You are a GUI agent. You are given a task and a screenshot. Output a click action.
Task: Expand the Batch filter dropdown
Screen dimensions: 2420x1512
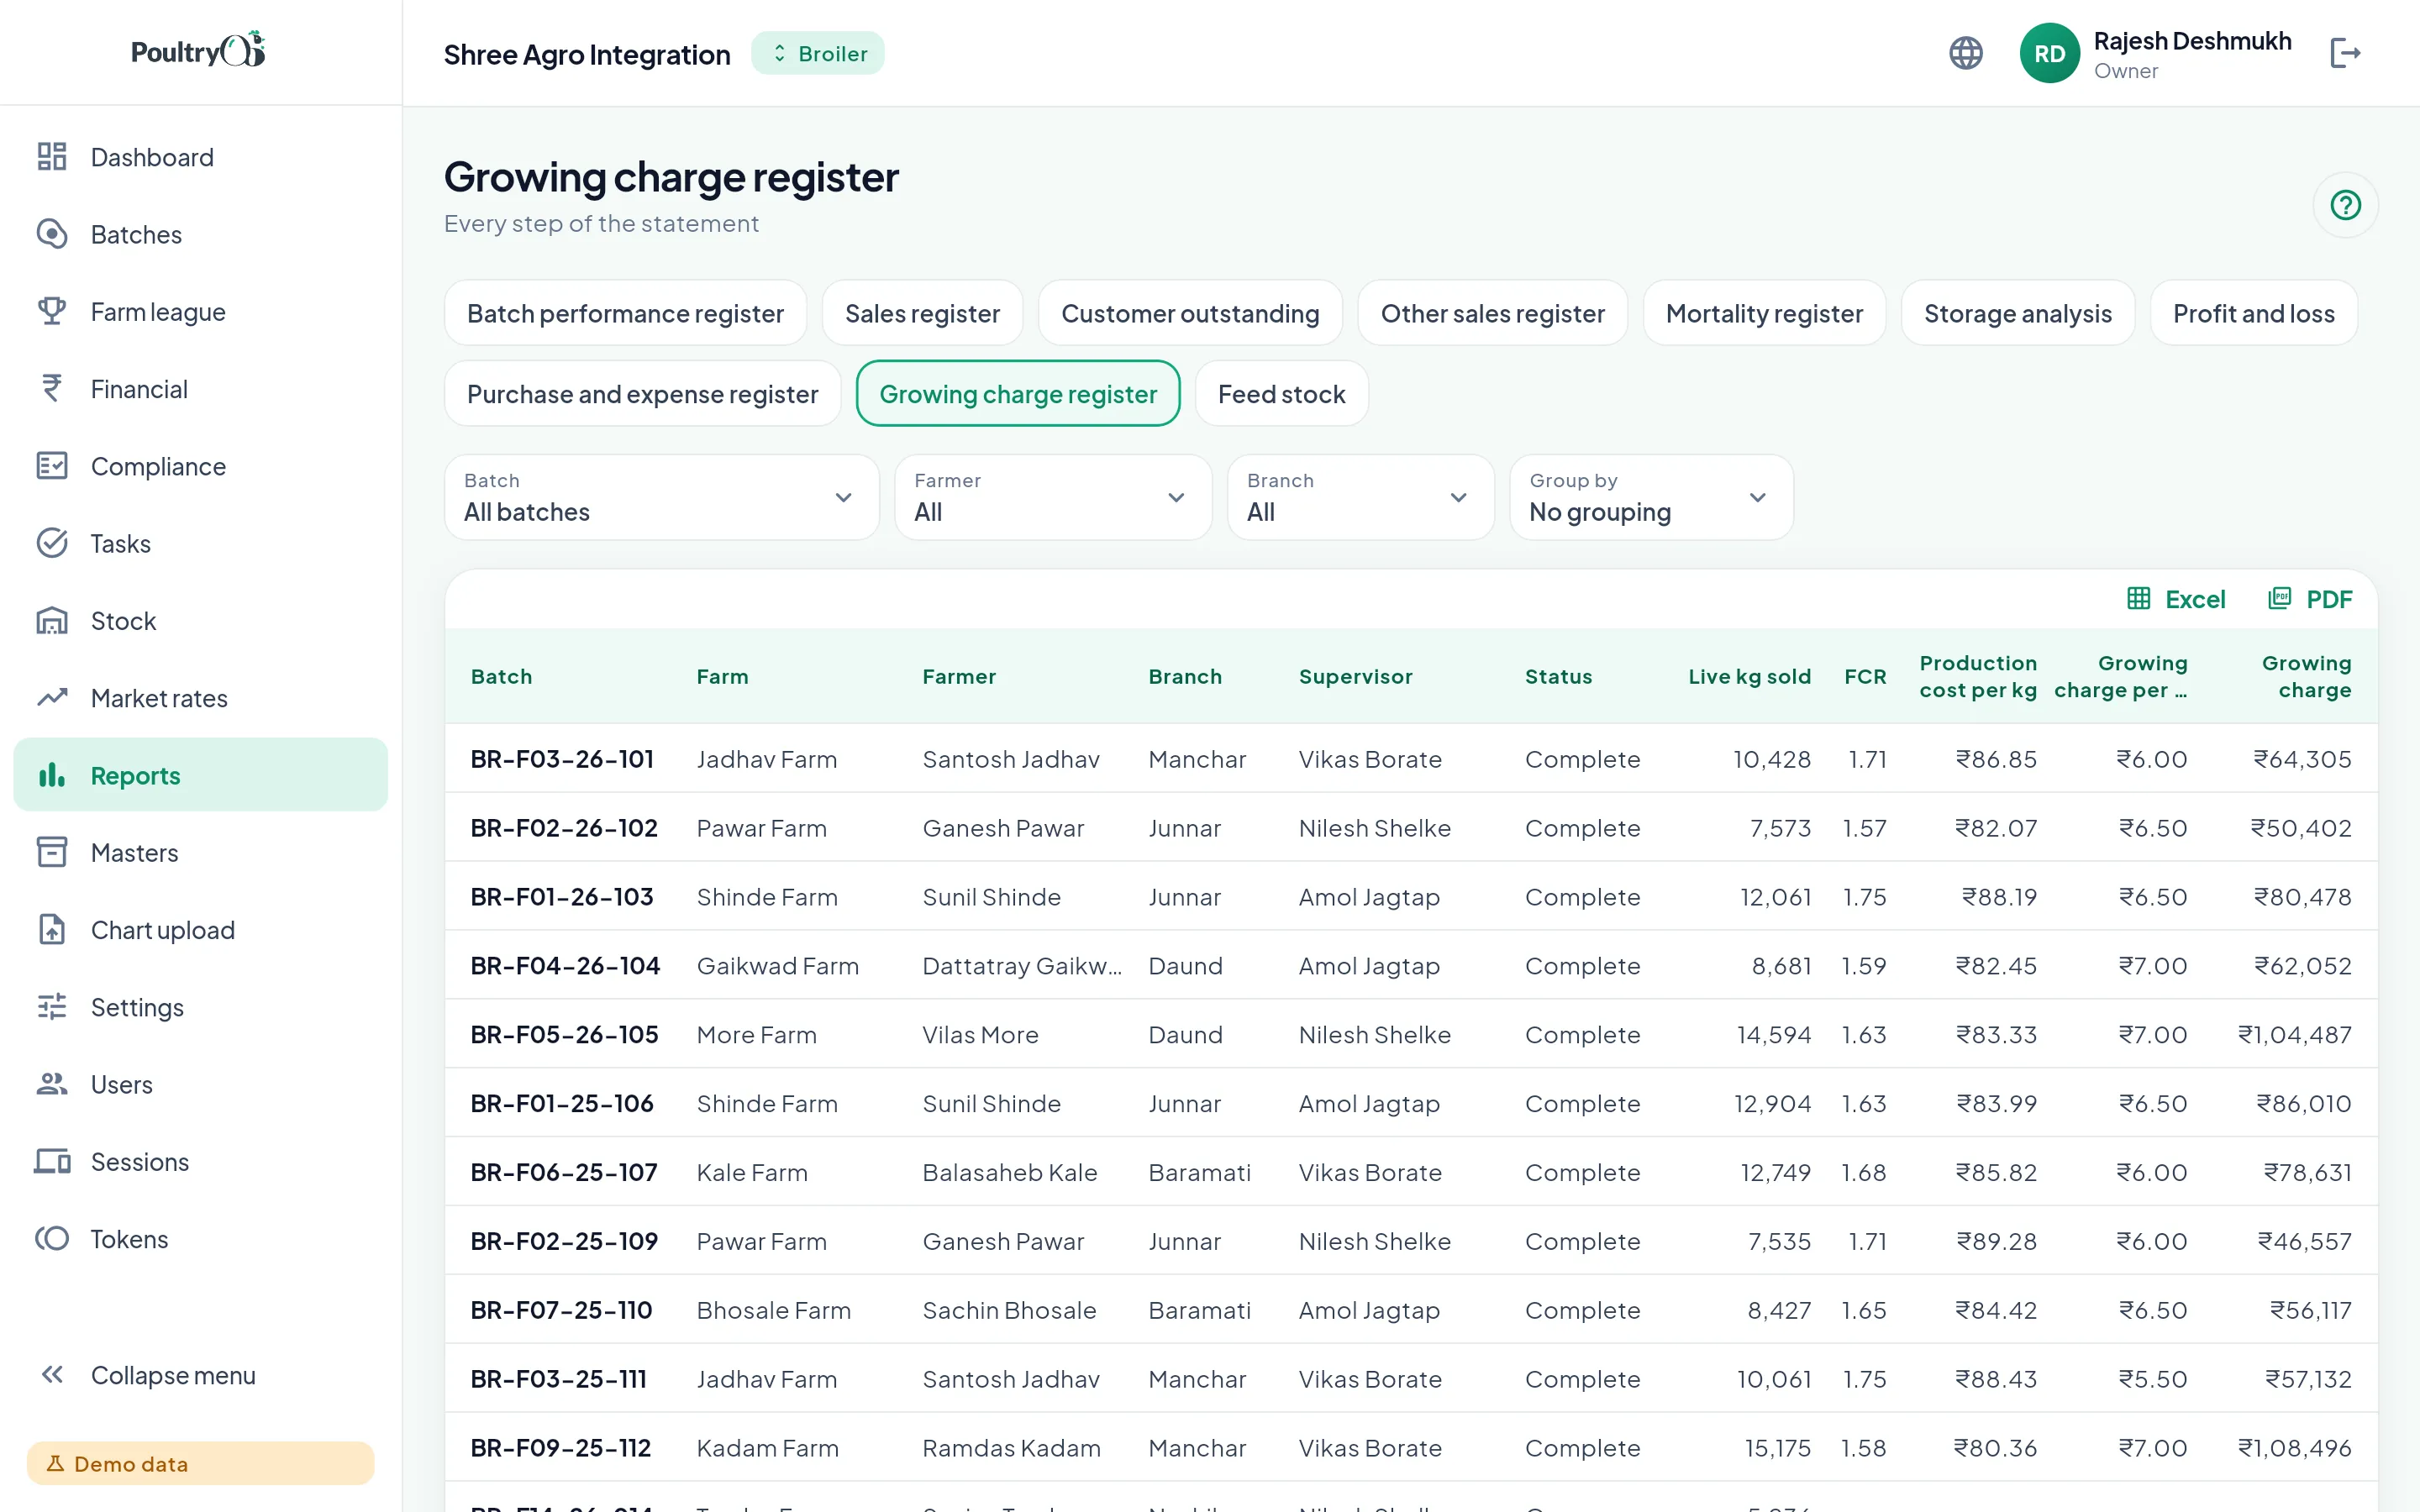point(662,497)
